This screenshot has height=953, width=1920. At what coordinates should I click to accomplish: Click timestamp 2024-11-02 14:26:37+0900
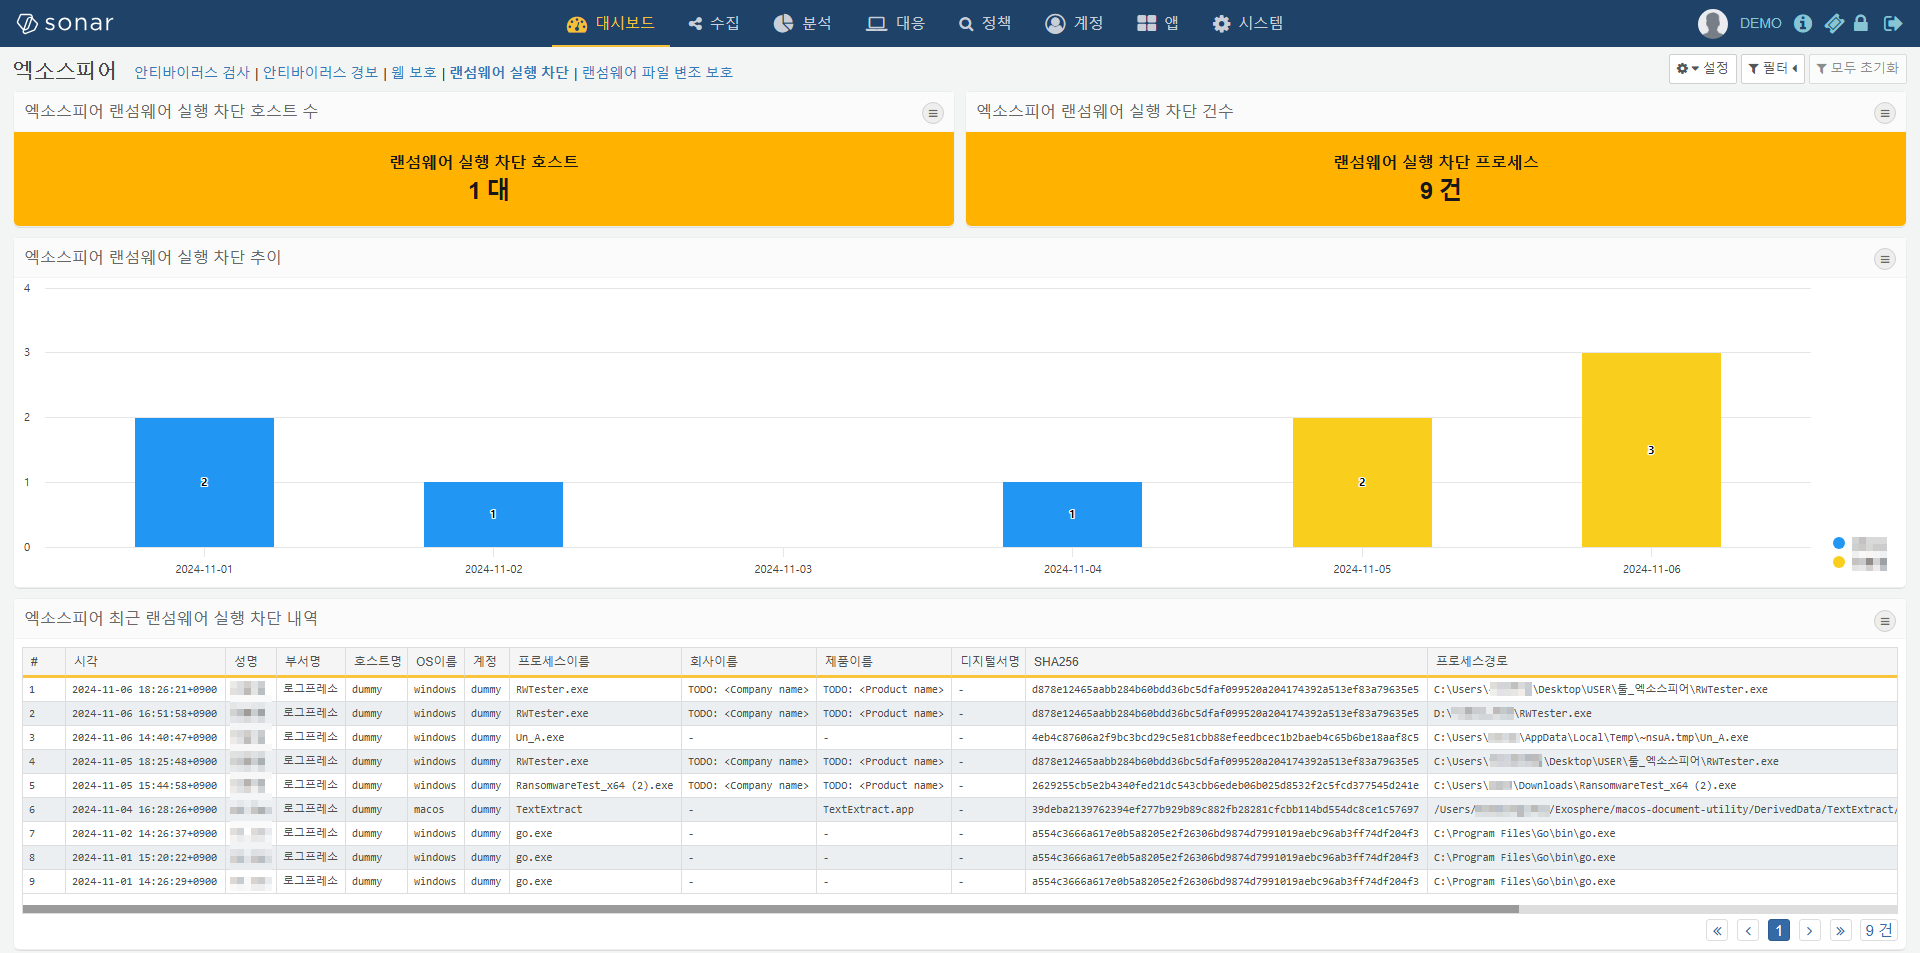click(144, 834)
